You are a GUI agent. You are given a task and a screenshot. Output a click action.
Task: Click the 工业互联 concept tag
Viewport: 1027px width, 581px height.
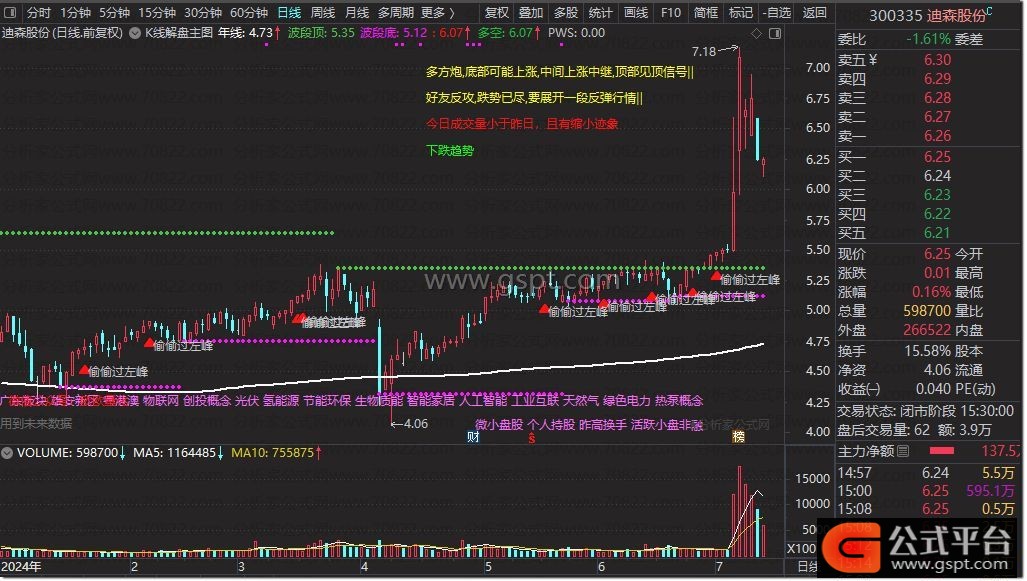pos(535,400)
